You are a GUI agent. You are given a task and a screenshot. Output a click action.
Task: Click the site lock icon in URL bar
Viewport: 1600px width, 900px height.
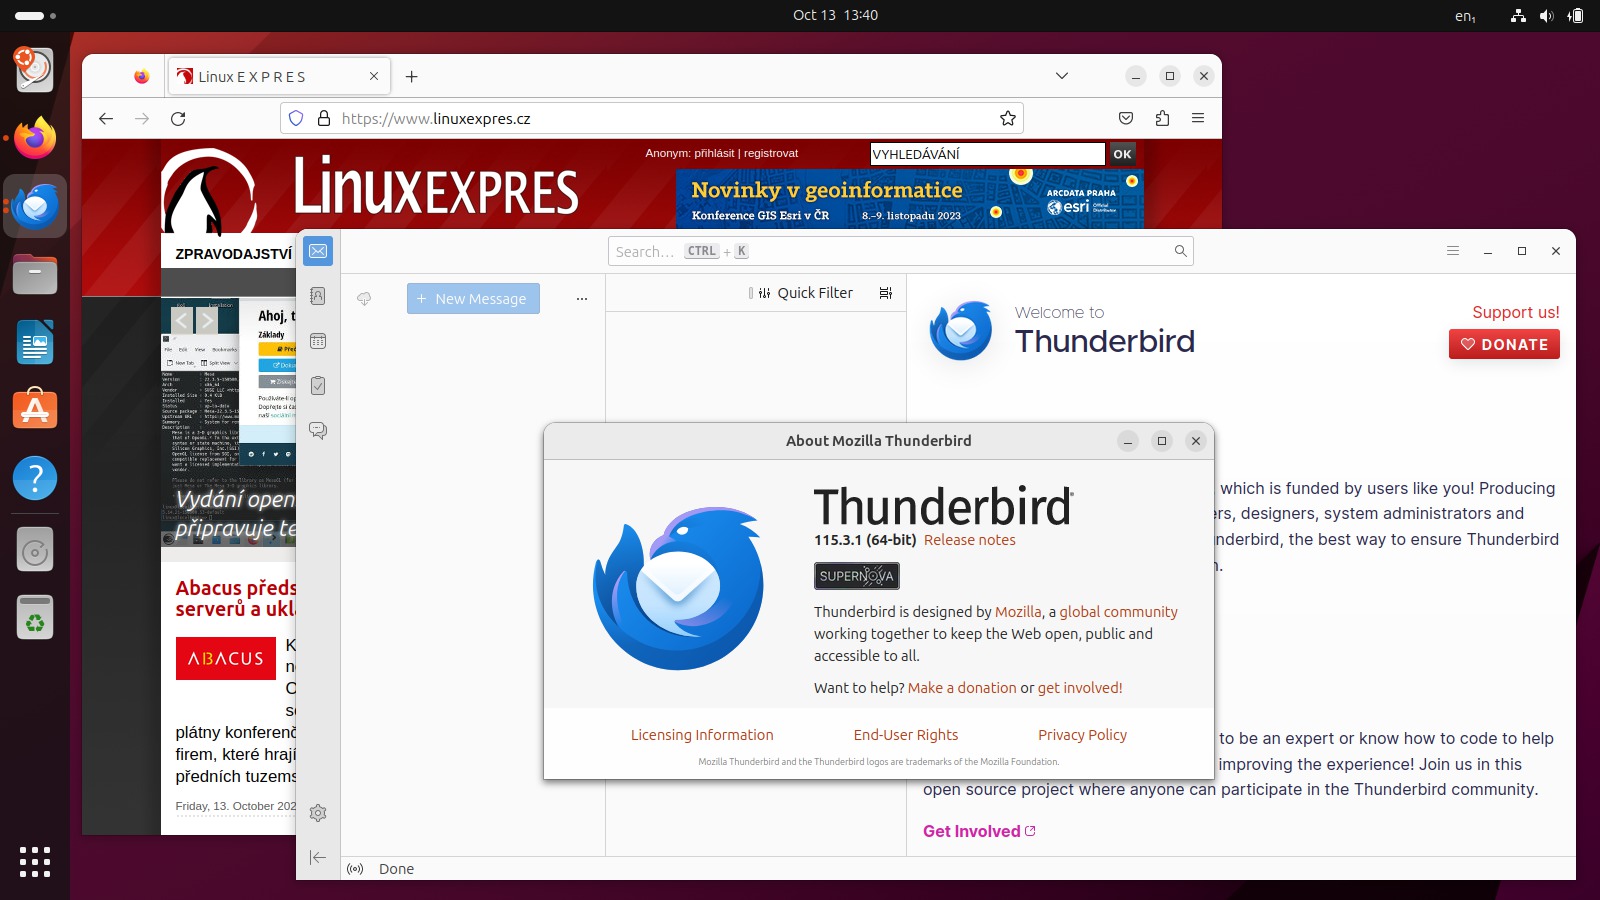324,118
